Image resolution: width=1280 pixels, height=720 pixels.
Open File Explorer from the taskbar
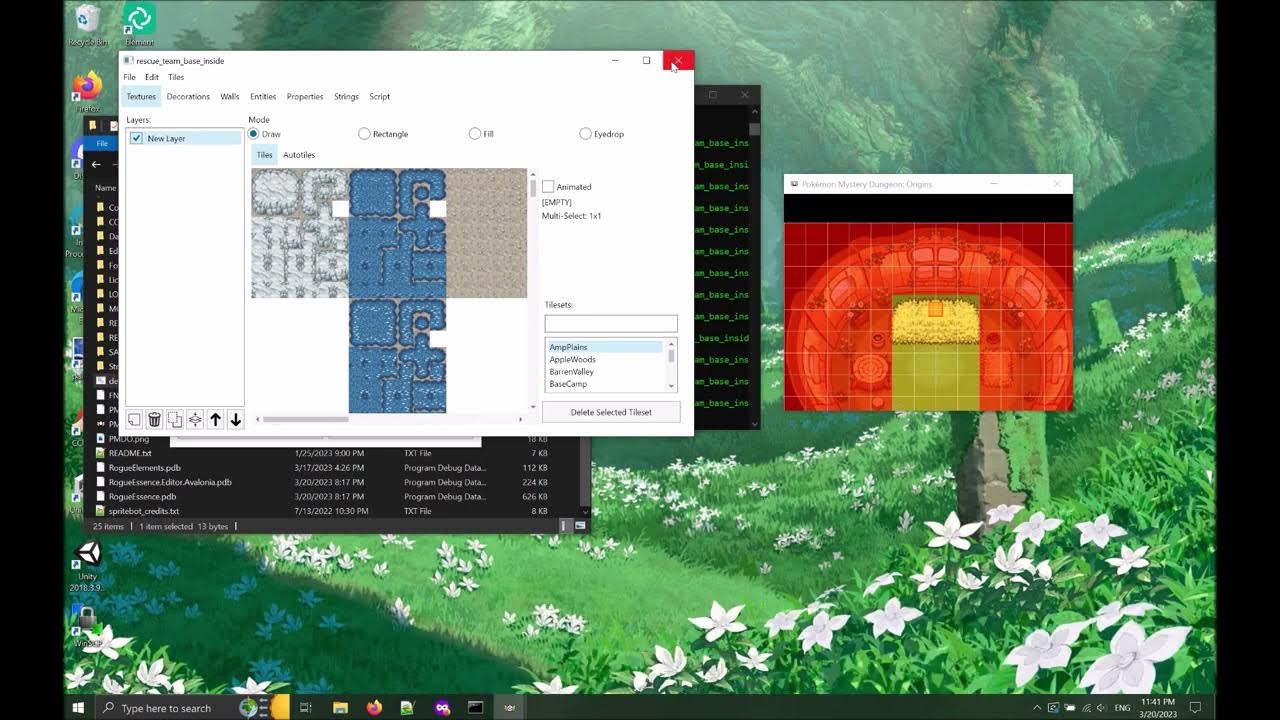pos(340,707)
